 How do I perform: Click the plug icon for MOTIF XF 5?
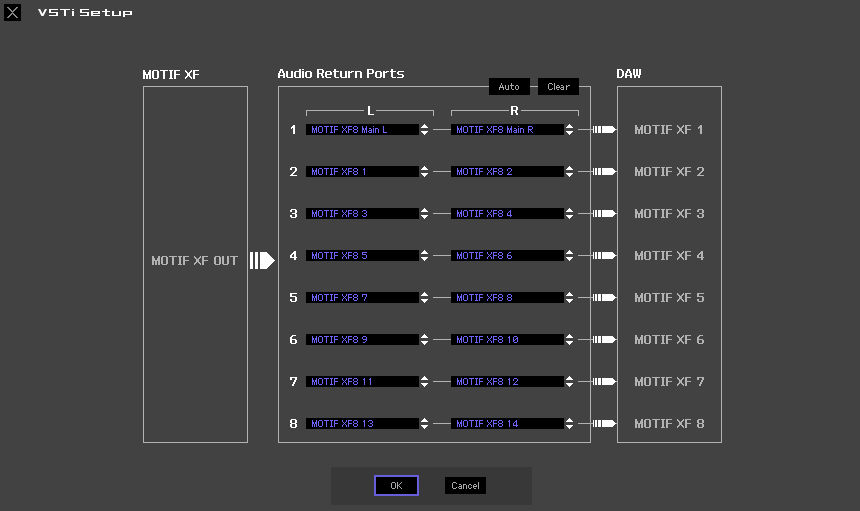[603, 298]
